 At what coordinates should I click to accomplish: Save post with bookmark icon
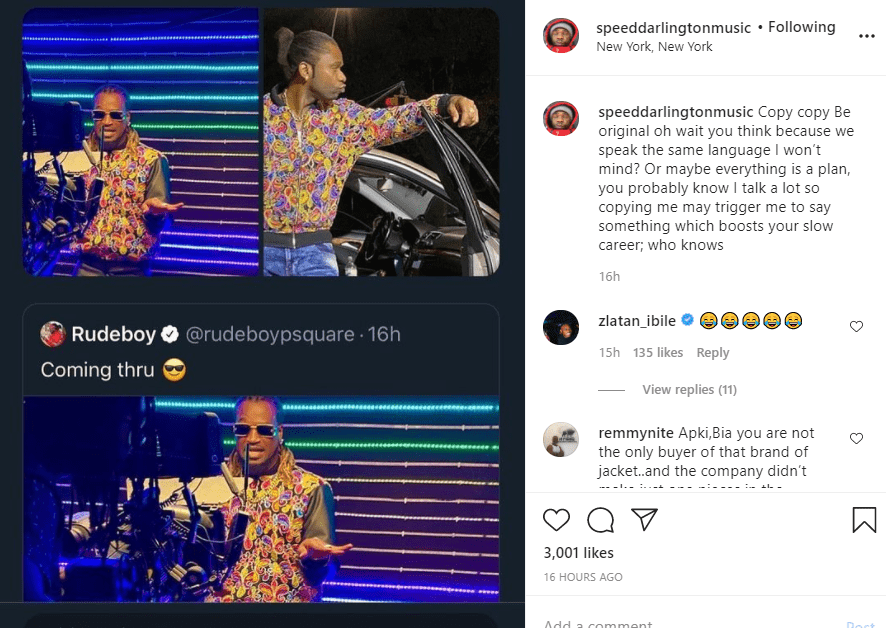864,520
